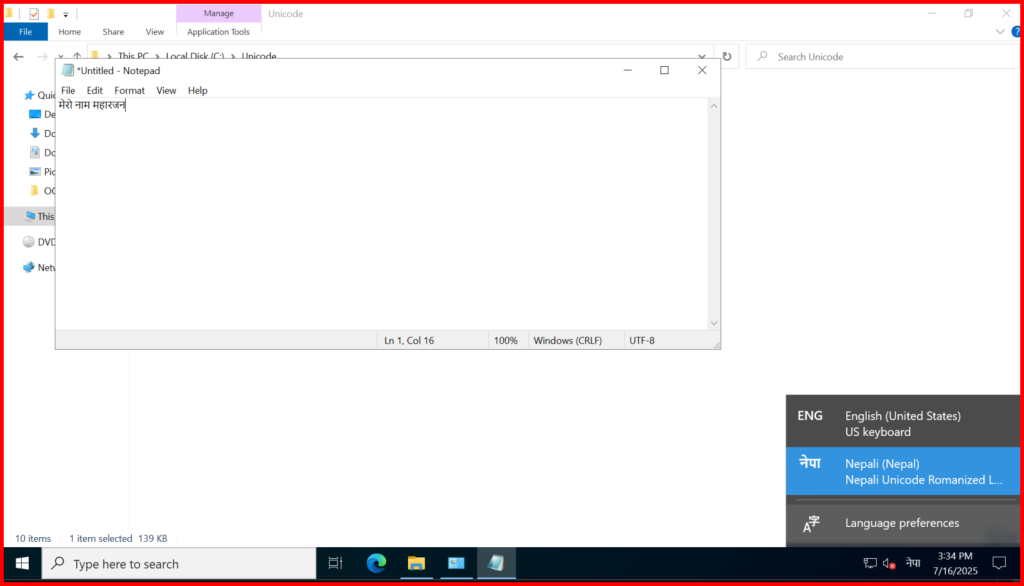The image size is (1024, 586).
Task: Click the Notepad title bar icon
Action: pyautogui.click(x=68, y=71)
